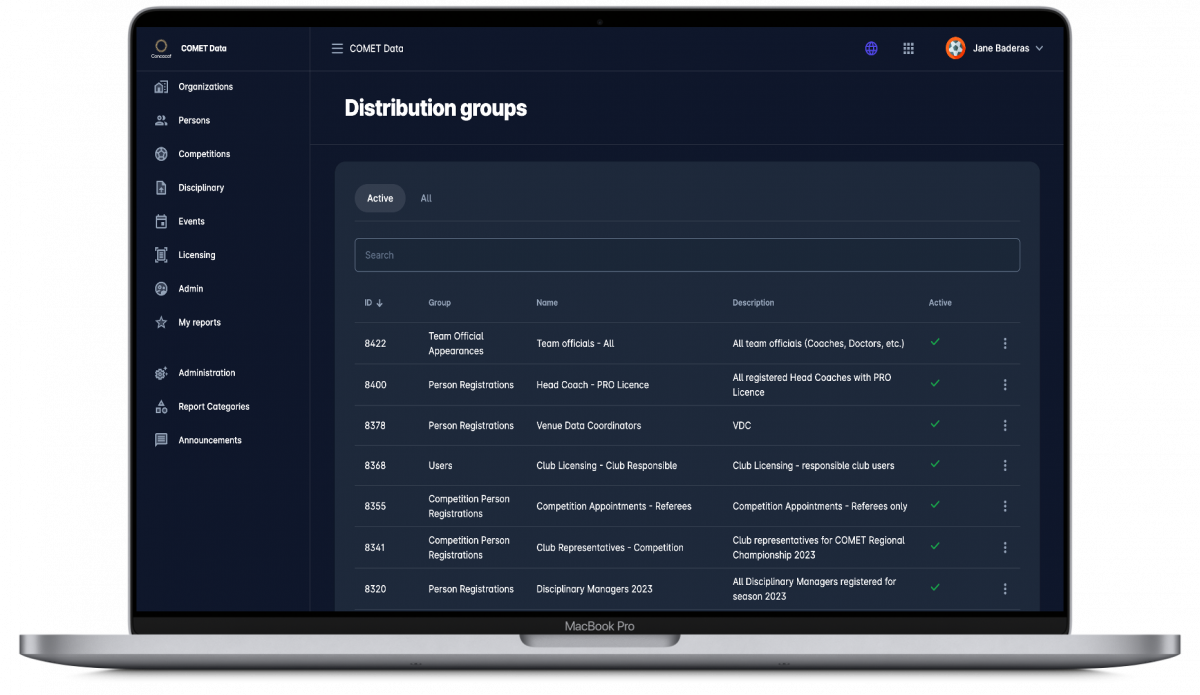Screen dimensions: 1200x695
Task: Open the options menu for group 8422
Action: click(1005, 343)
